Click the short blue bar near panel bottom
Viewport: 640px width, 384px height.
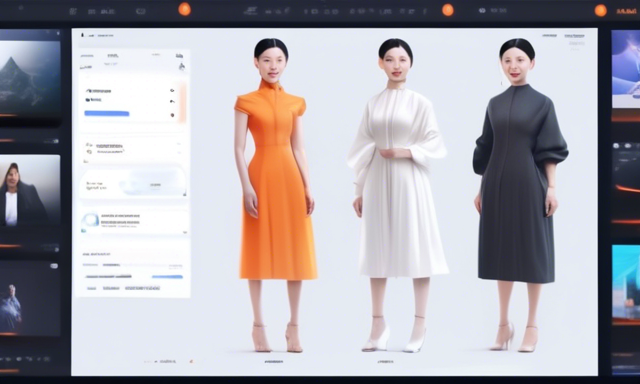point(167,277)
